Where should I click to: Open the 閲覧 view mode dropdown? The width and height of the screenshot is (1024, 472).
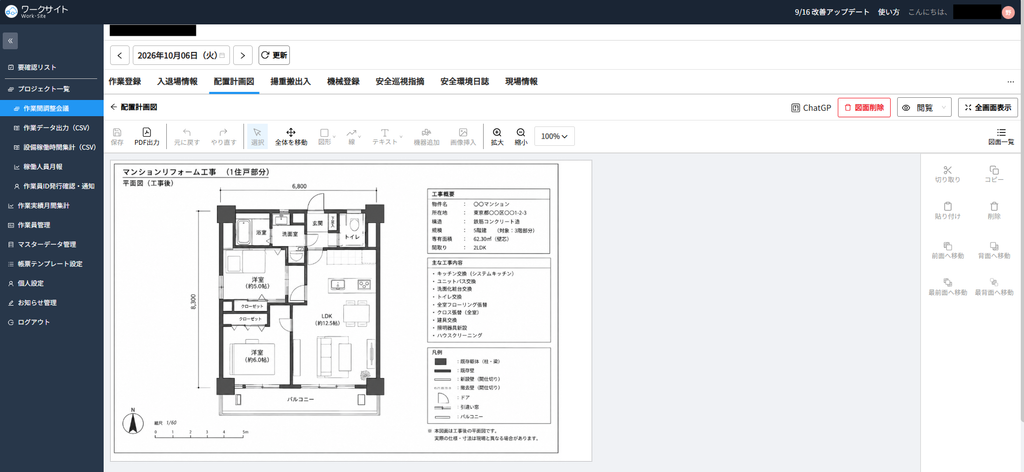coord(924,108)
